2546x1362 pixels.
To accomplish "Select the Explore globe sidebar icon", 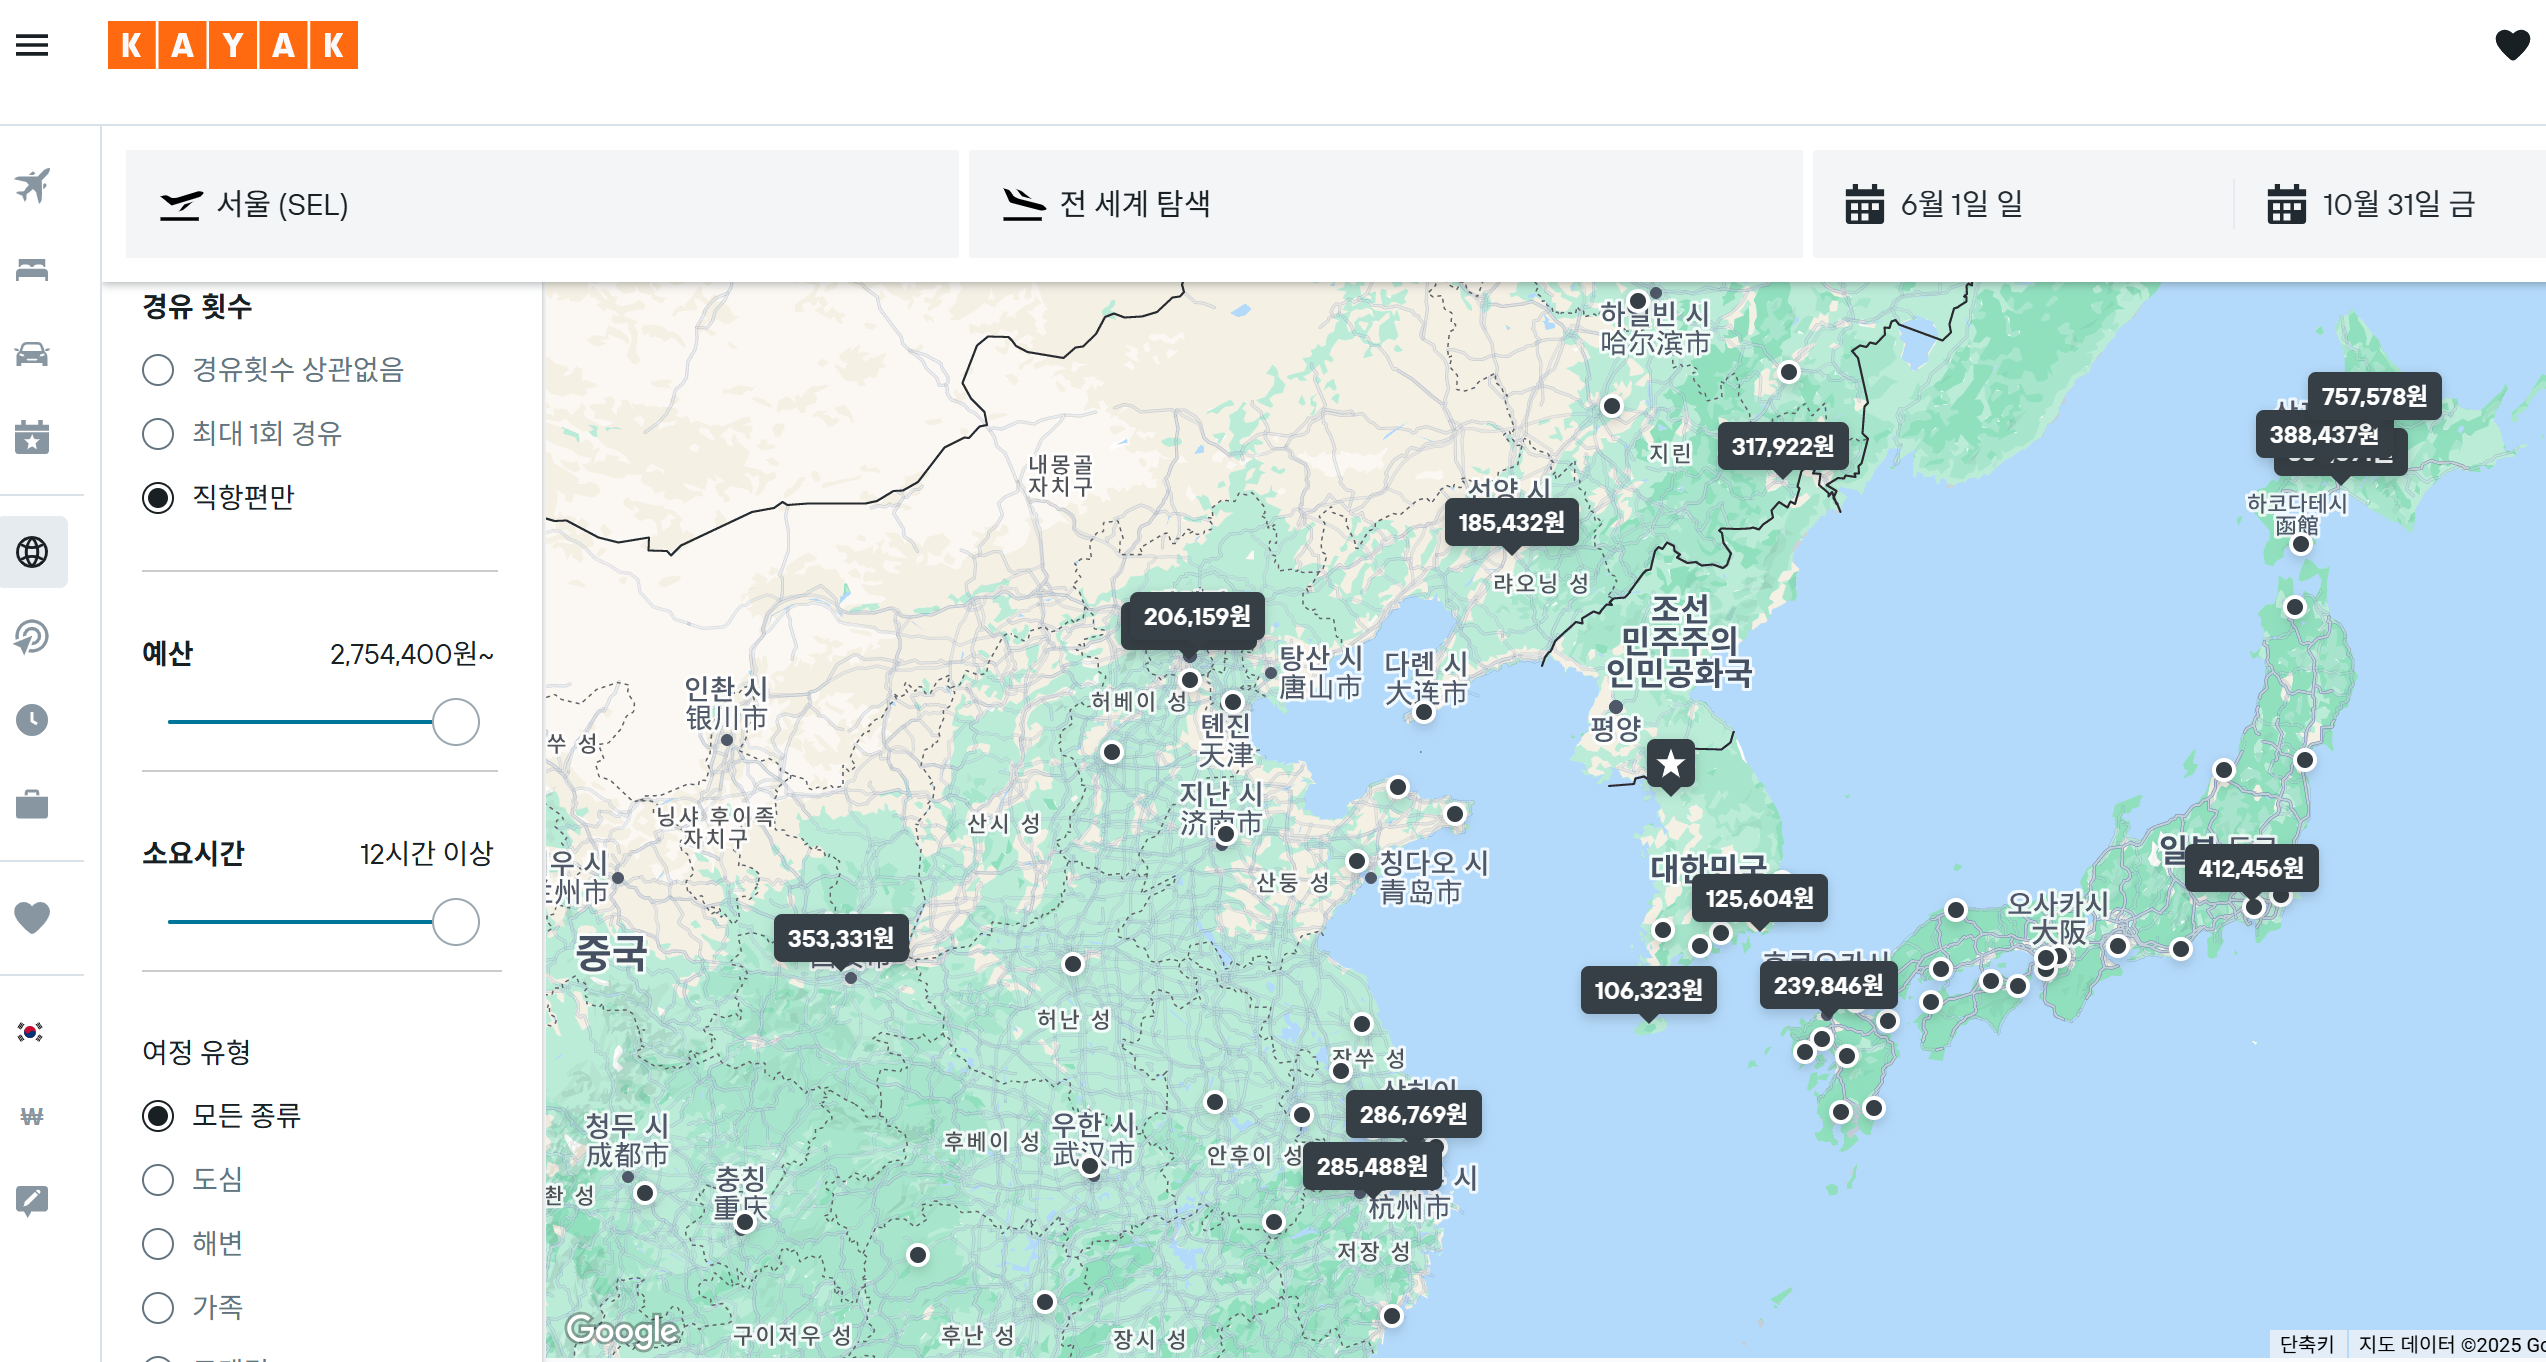I will (x=32, y=552).
